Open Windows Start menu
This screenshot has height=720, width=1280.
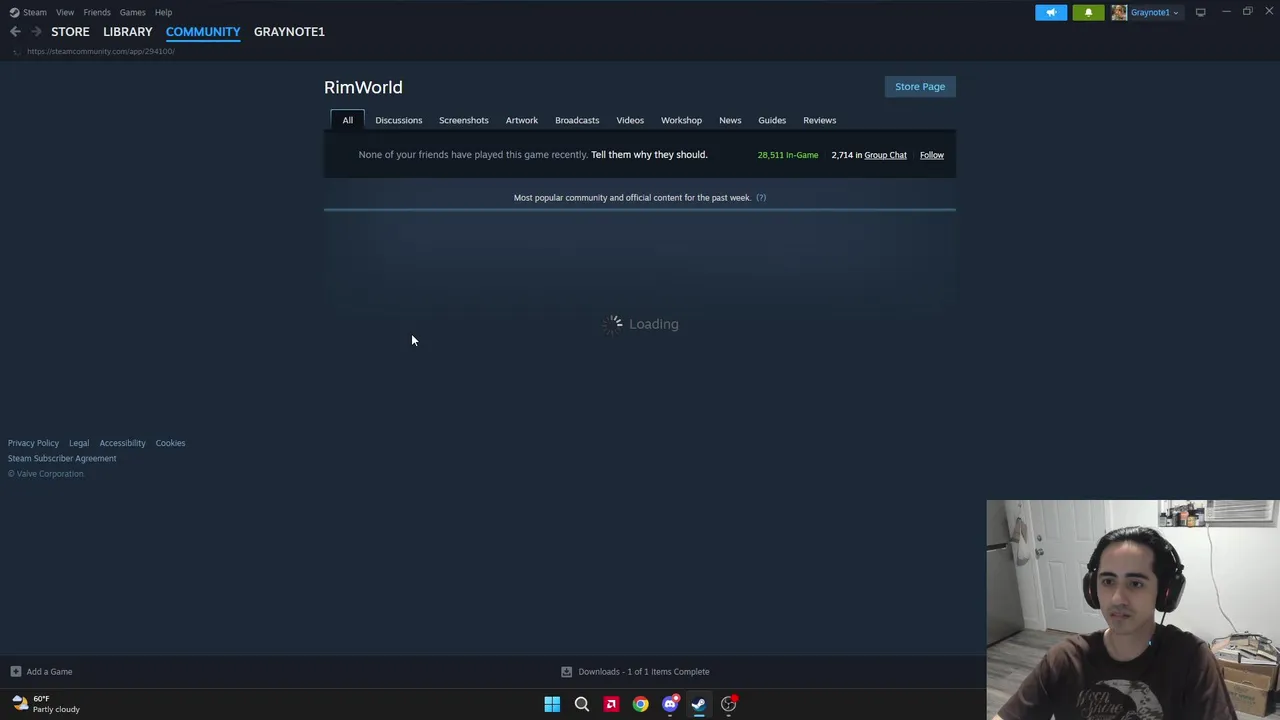point(552,704)
